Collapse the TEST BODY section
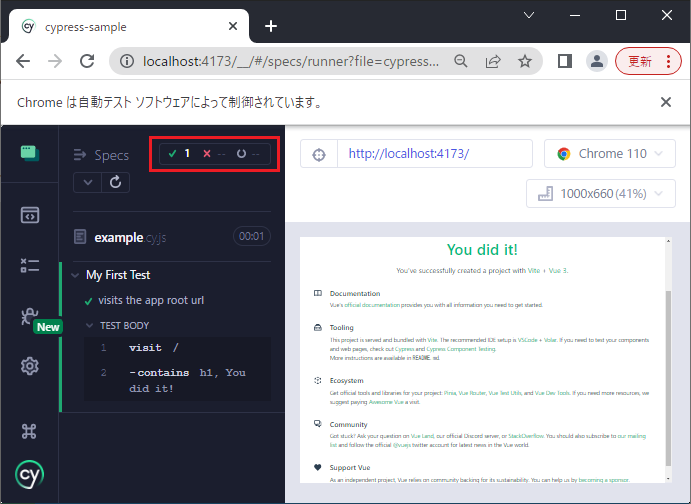The image size is (691, 504). (x=89, y=326)
